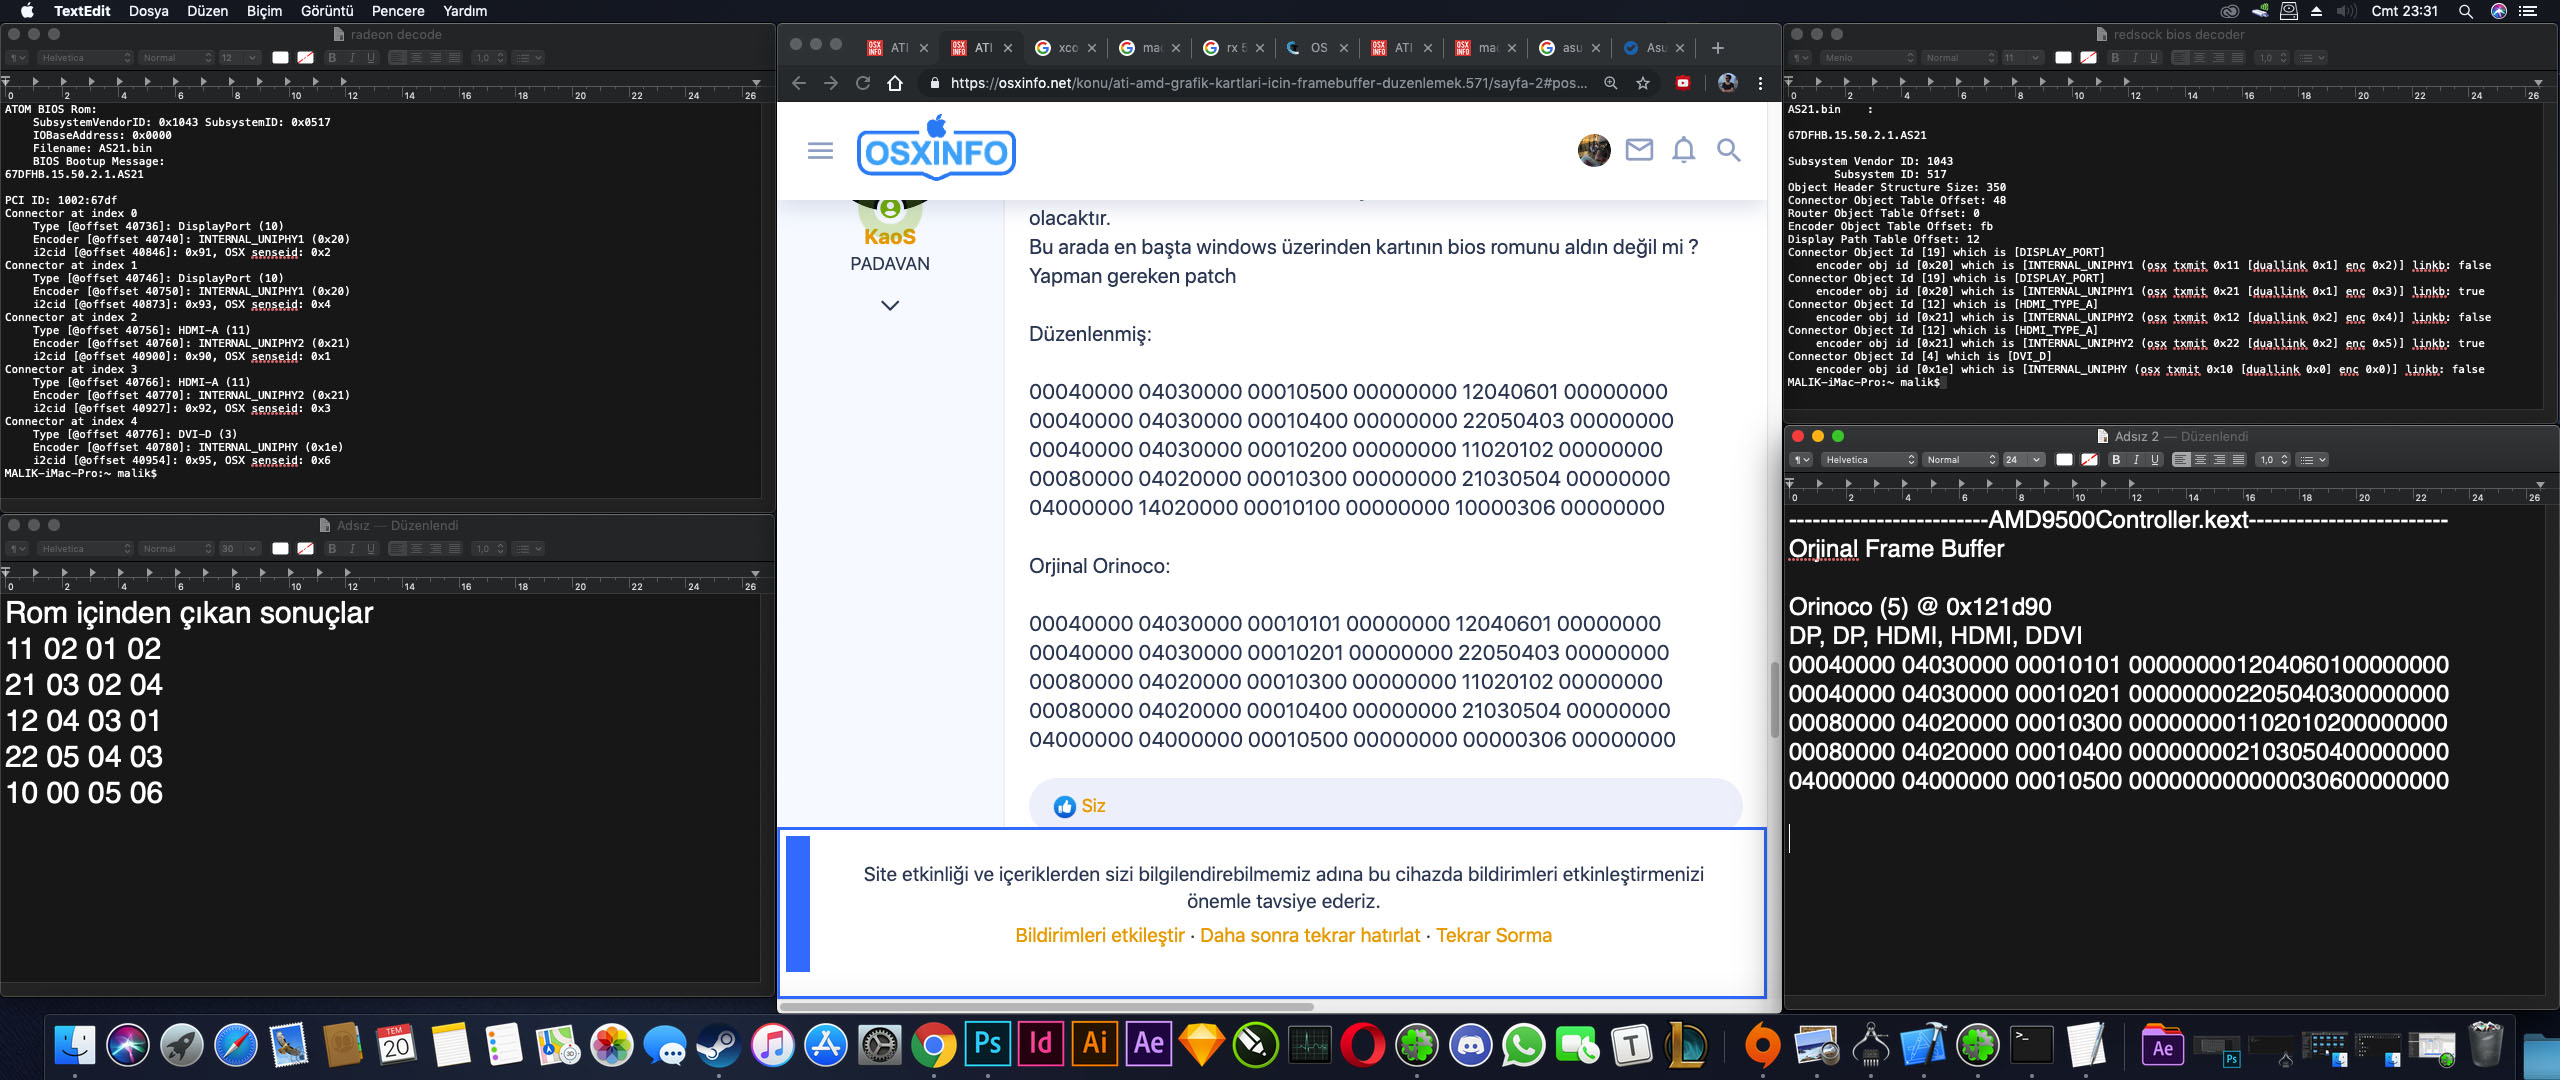The image size is (2560, 1080).
Task: Open the font size 24 dropdown
Action: click(2023, 460)
